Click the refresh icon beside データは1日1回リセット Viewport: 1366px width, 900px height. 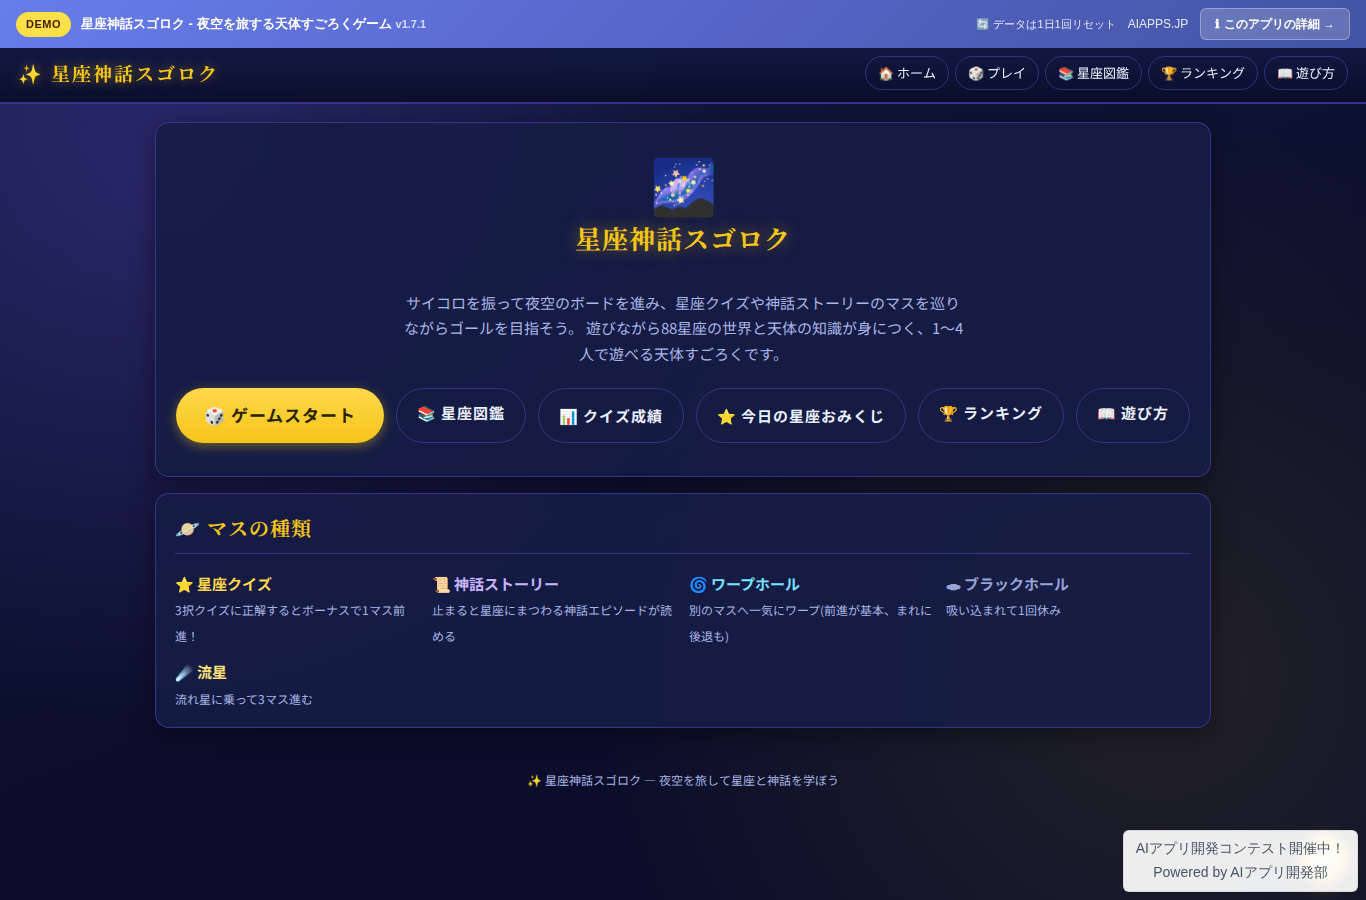pyautogui.click(x=982, y=24)
